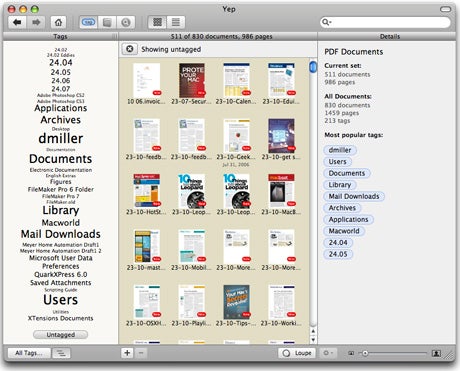460x371 pixels.
Task: Switch to thumbnail grid view
Action: point(157,22)
